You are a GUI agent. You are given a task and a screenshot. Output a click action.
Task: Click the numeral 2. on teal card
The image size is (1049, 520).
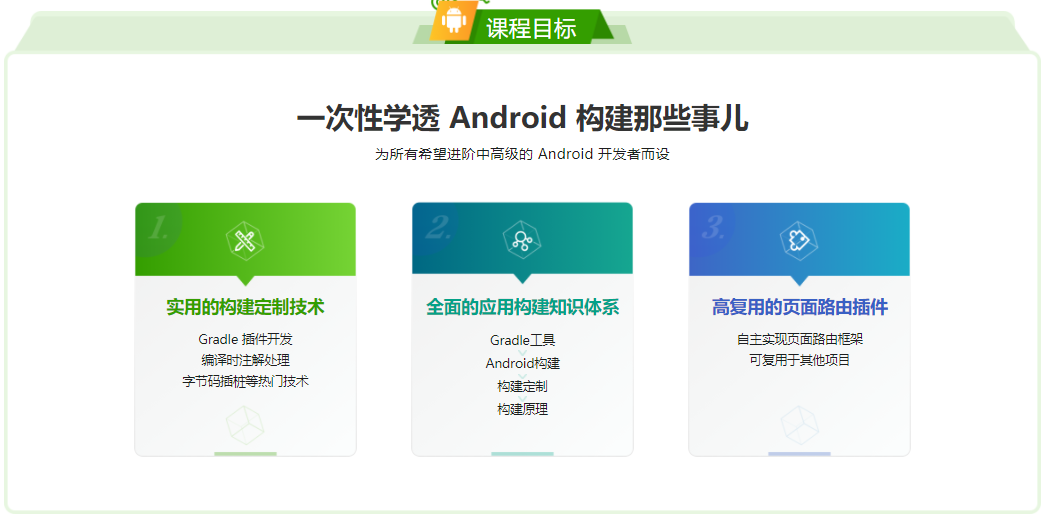click(438, 229)
